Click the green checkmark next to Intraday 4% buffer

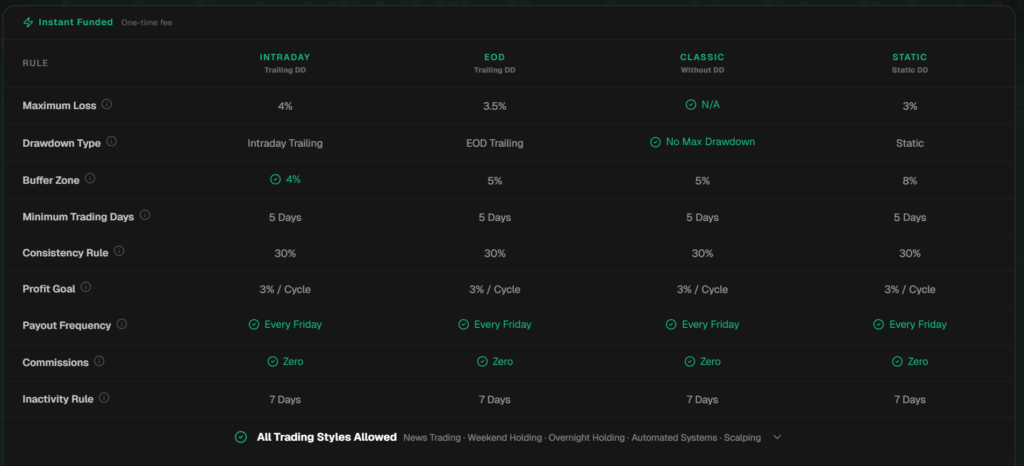point(275,179)
